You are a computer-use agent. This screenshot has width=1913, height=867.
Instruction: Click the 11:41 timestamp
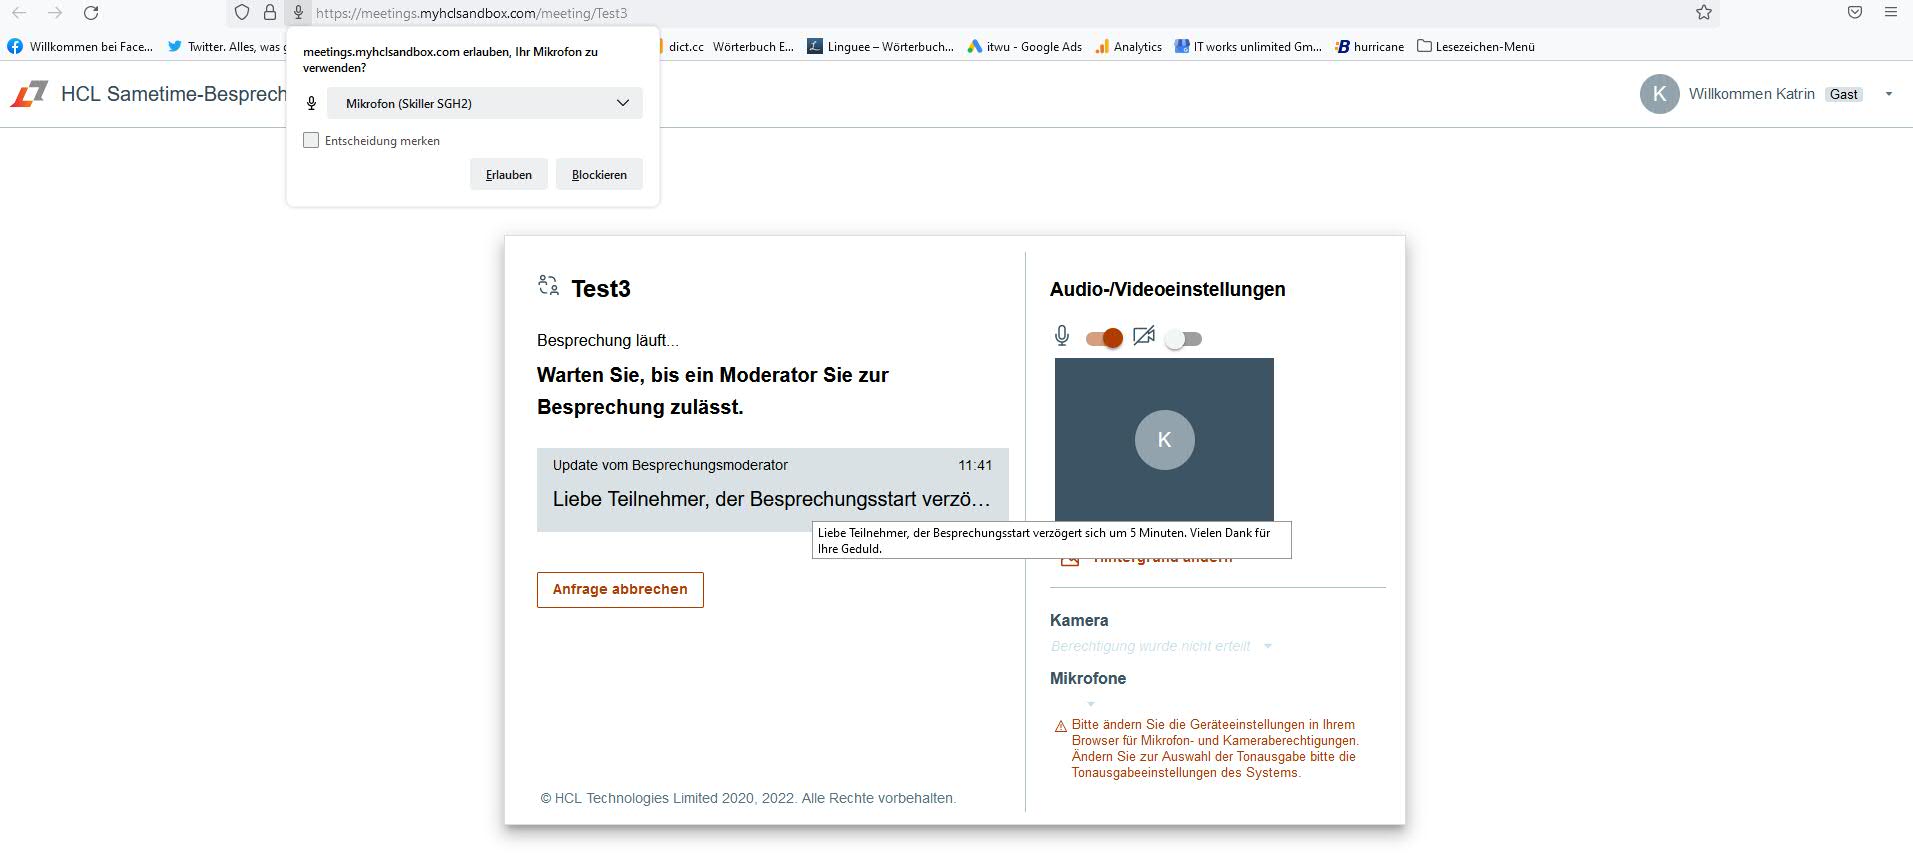(x=975, y=465)
